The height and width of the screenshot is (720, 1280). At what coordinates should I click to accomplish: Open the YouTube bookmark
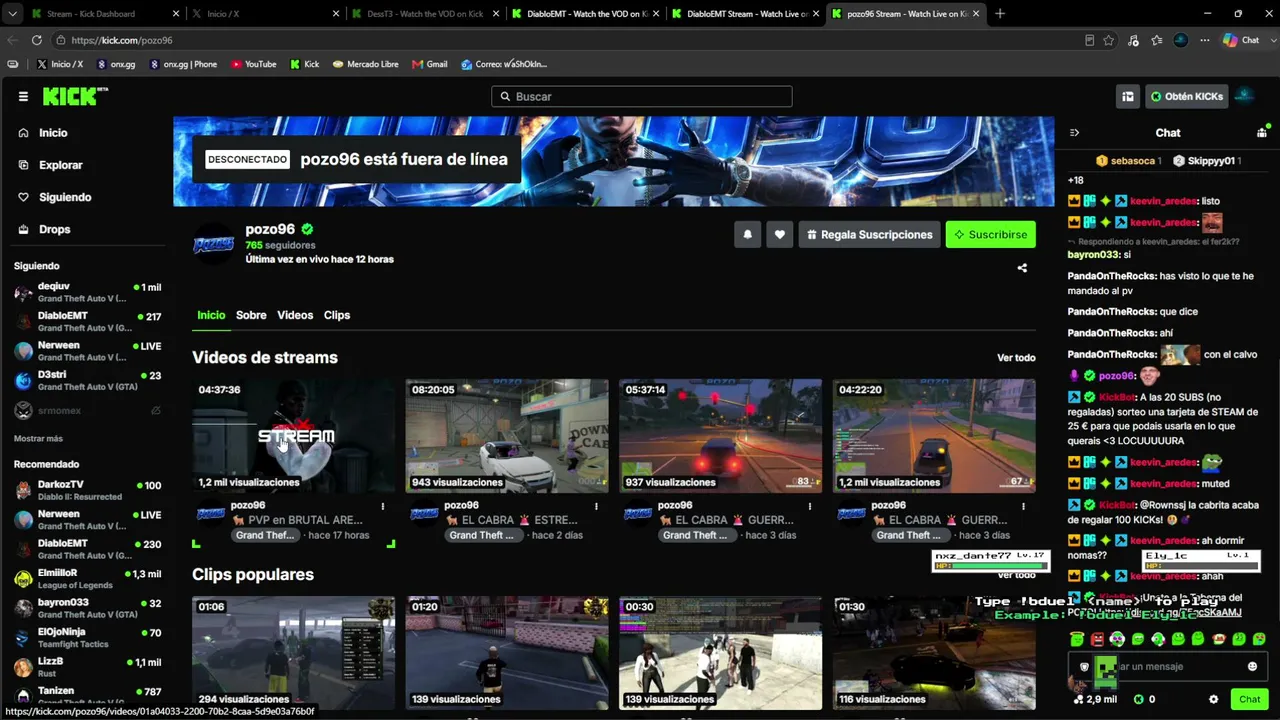[253, 64]
